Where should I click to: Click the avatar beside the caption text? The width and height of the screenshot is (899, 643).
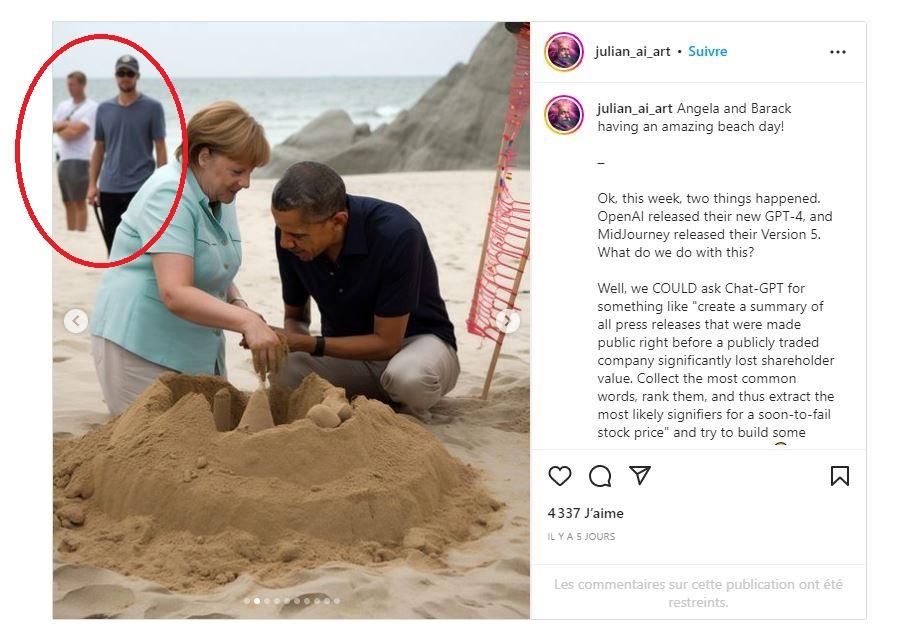tap(564, 116)
